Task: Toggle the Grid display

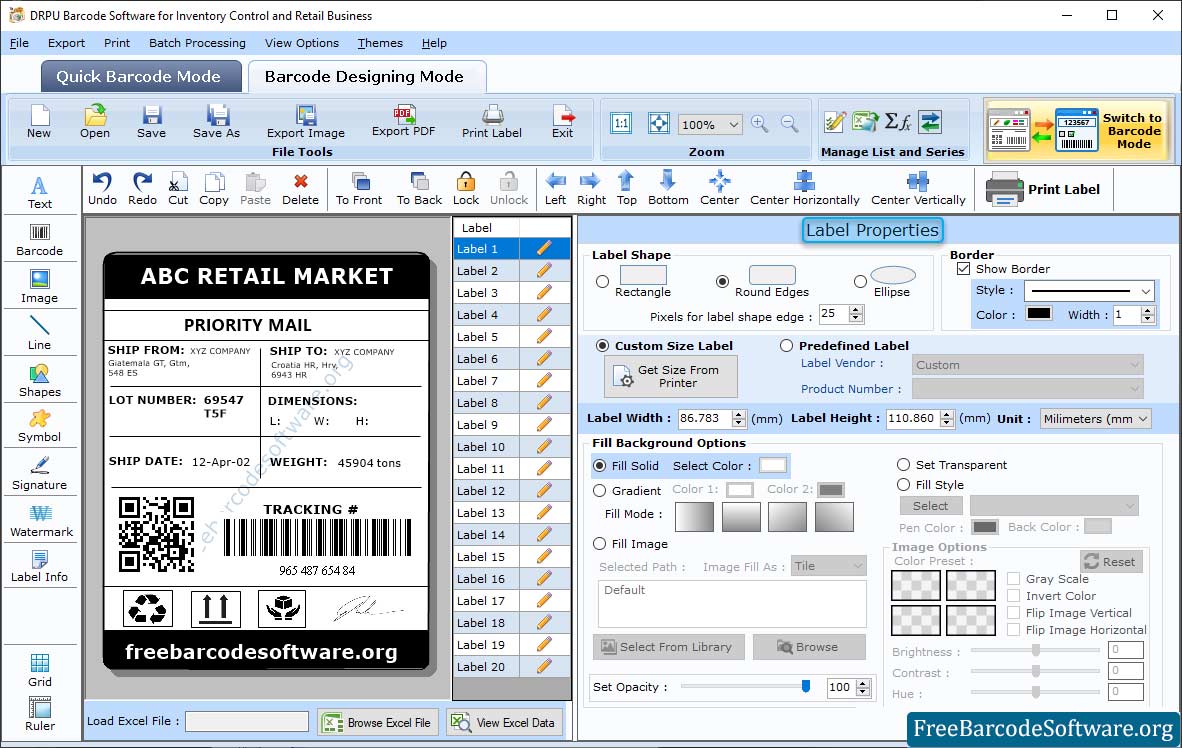Action: (x=39, y=670)
